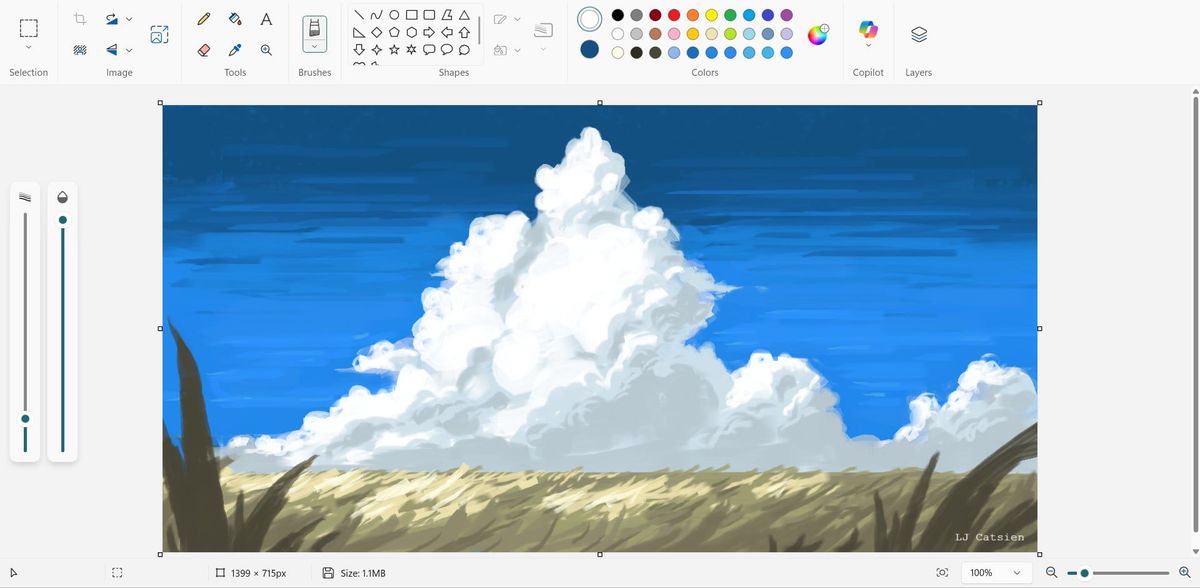Select the Eraser tool
The image size is (1200, 588).
(x=204, y=49)
